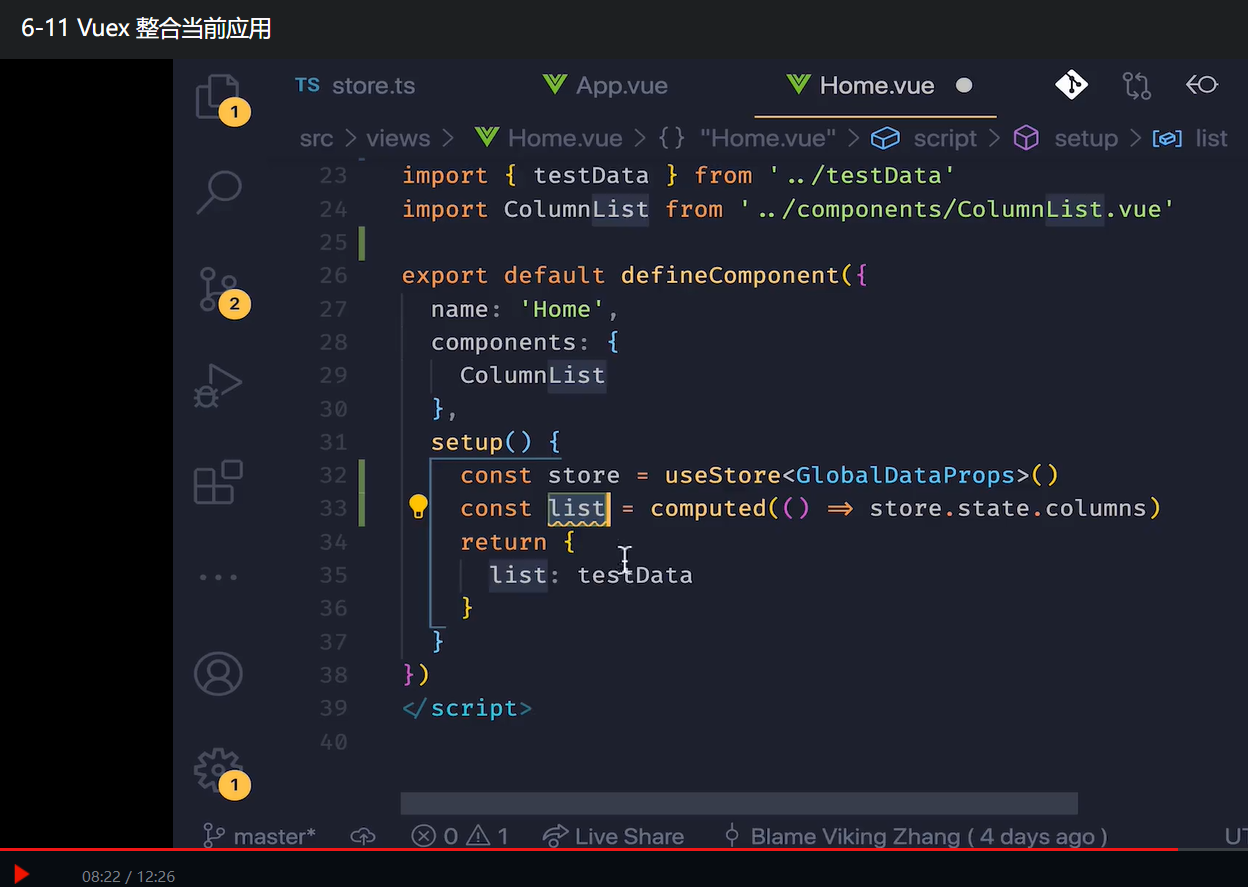Click views in the breadcrumb
The height and width of the screenshot is (887, 1248).
coord(398,138)
